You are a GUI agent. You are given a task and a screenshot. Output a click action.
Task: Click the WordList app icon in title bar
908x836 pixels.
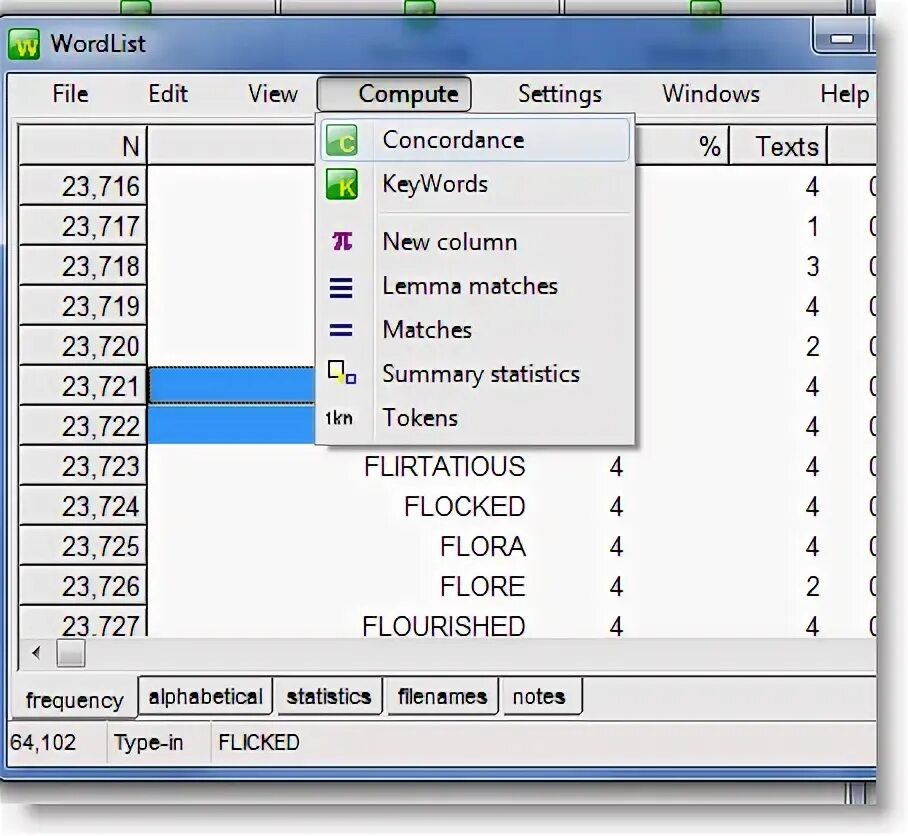[24, 45]
